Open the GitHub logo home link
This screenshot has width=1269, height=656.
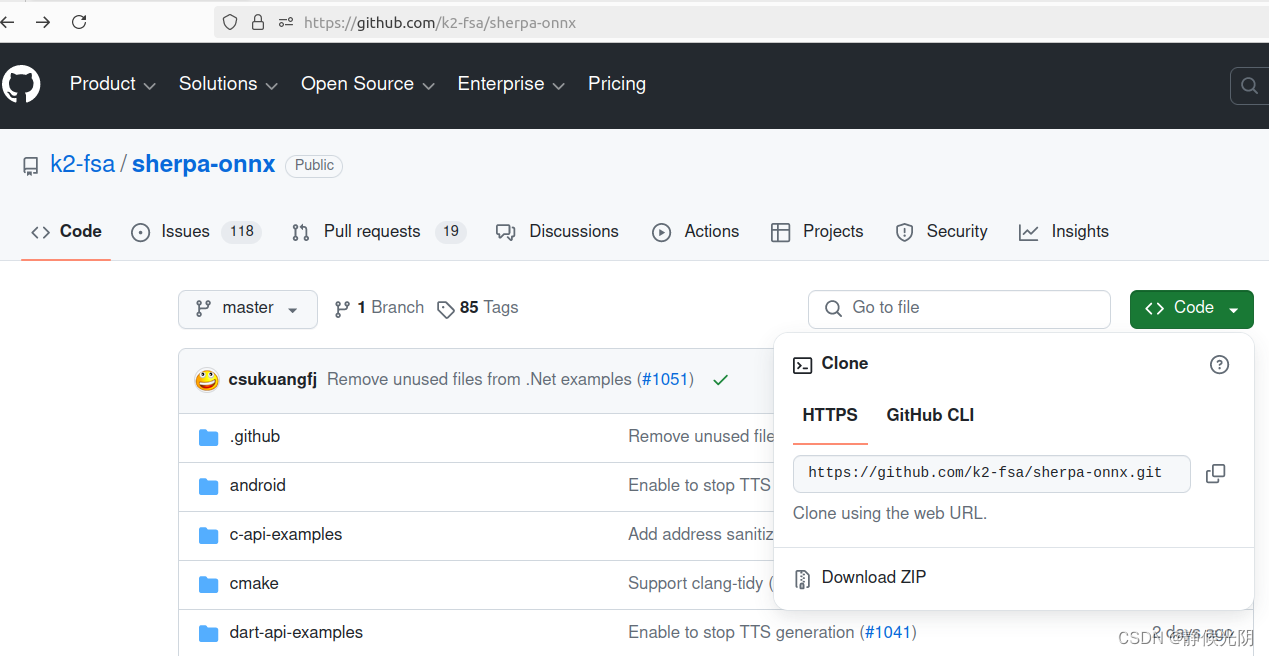pyautogui.click(x=21, y=85)
